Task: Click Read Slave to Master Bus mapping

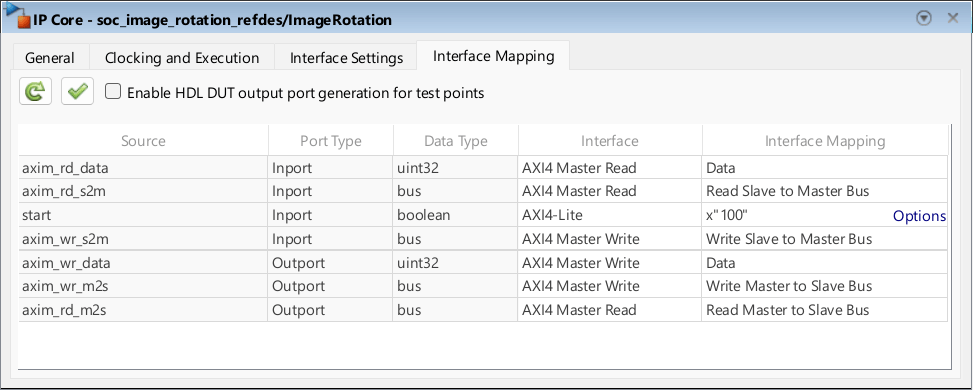Action: point(825,191)
